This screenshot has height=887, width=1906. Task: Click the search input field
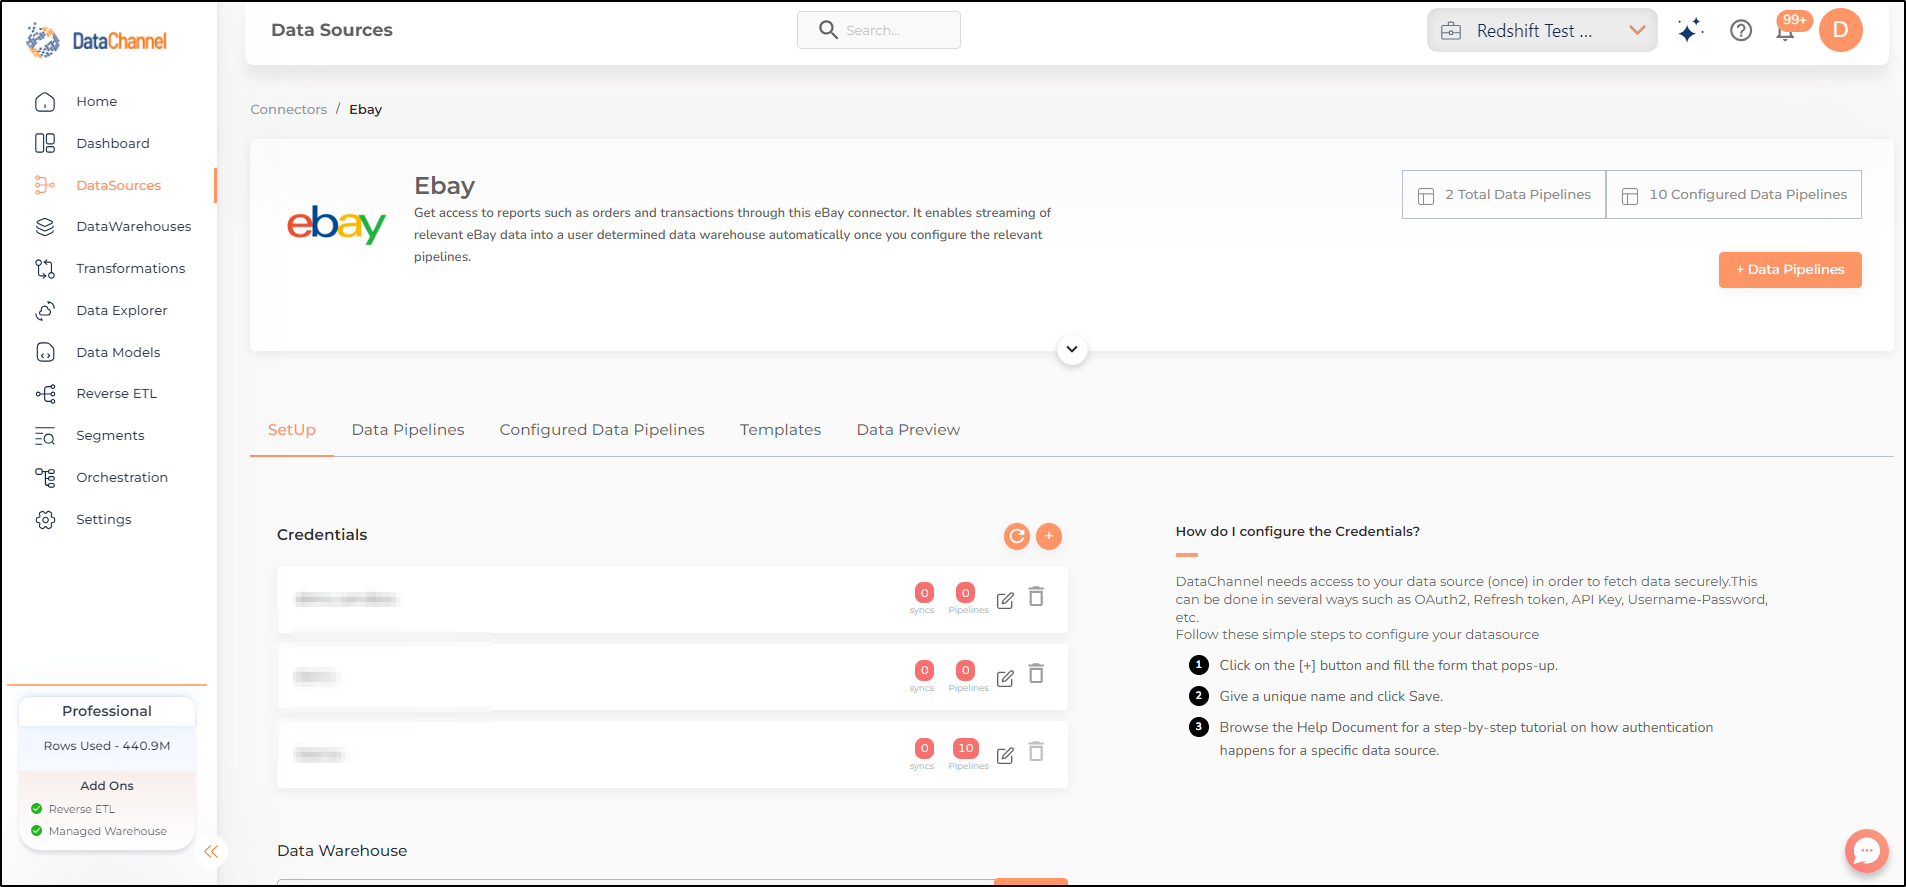(879, 30)
